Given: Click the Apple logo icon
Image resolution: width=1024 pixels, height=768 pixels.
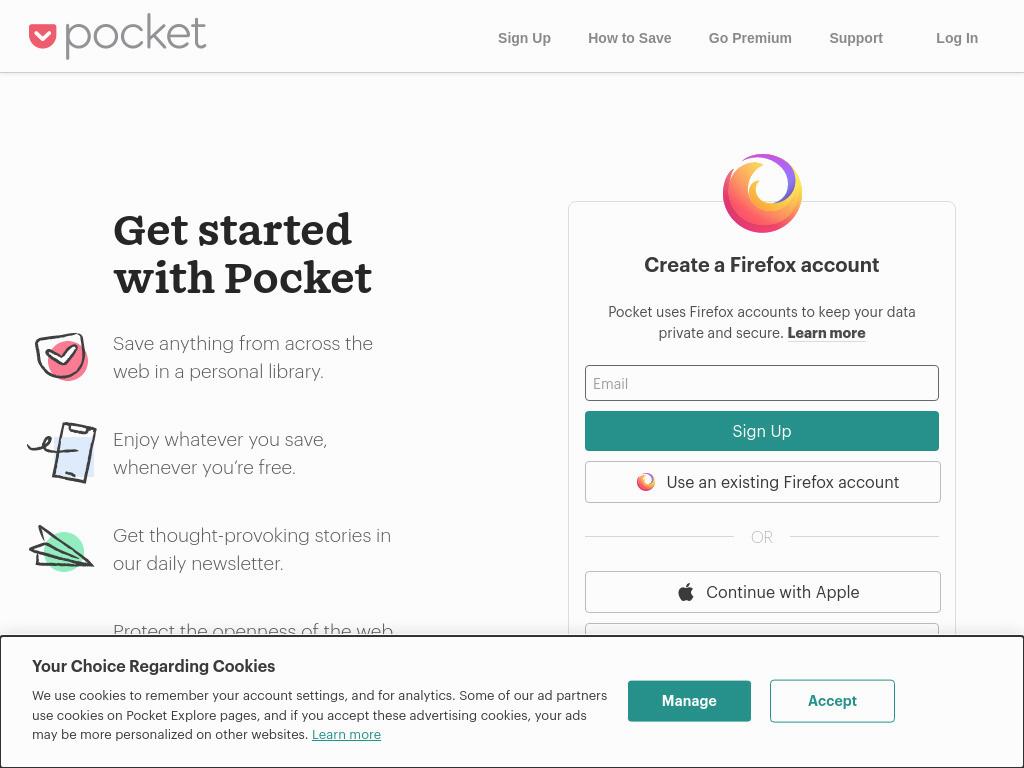Looking at the screenshot, I should click(x=686, y=592).
